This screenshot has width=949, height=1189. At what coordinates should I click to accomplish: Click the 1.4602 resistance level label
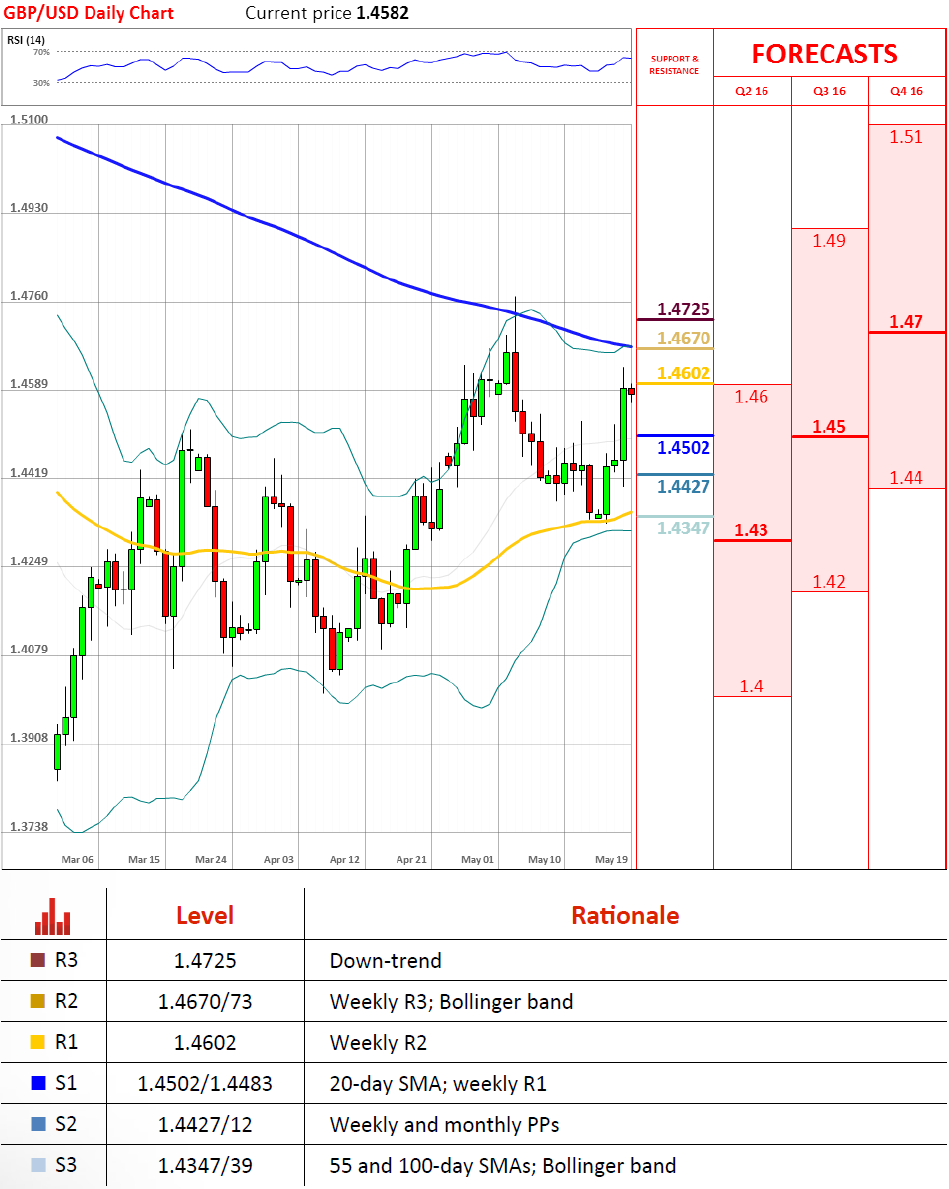[683, 373]
